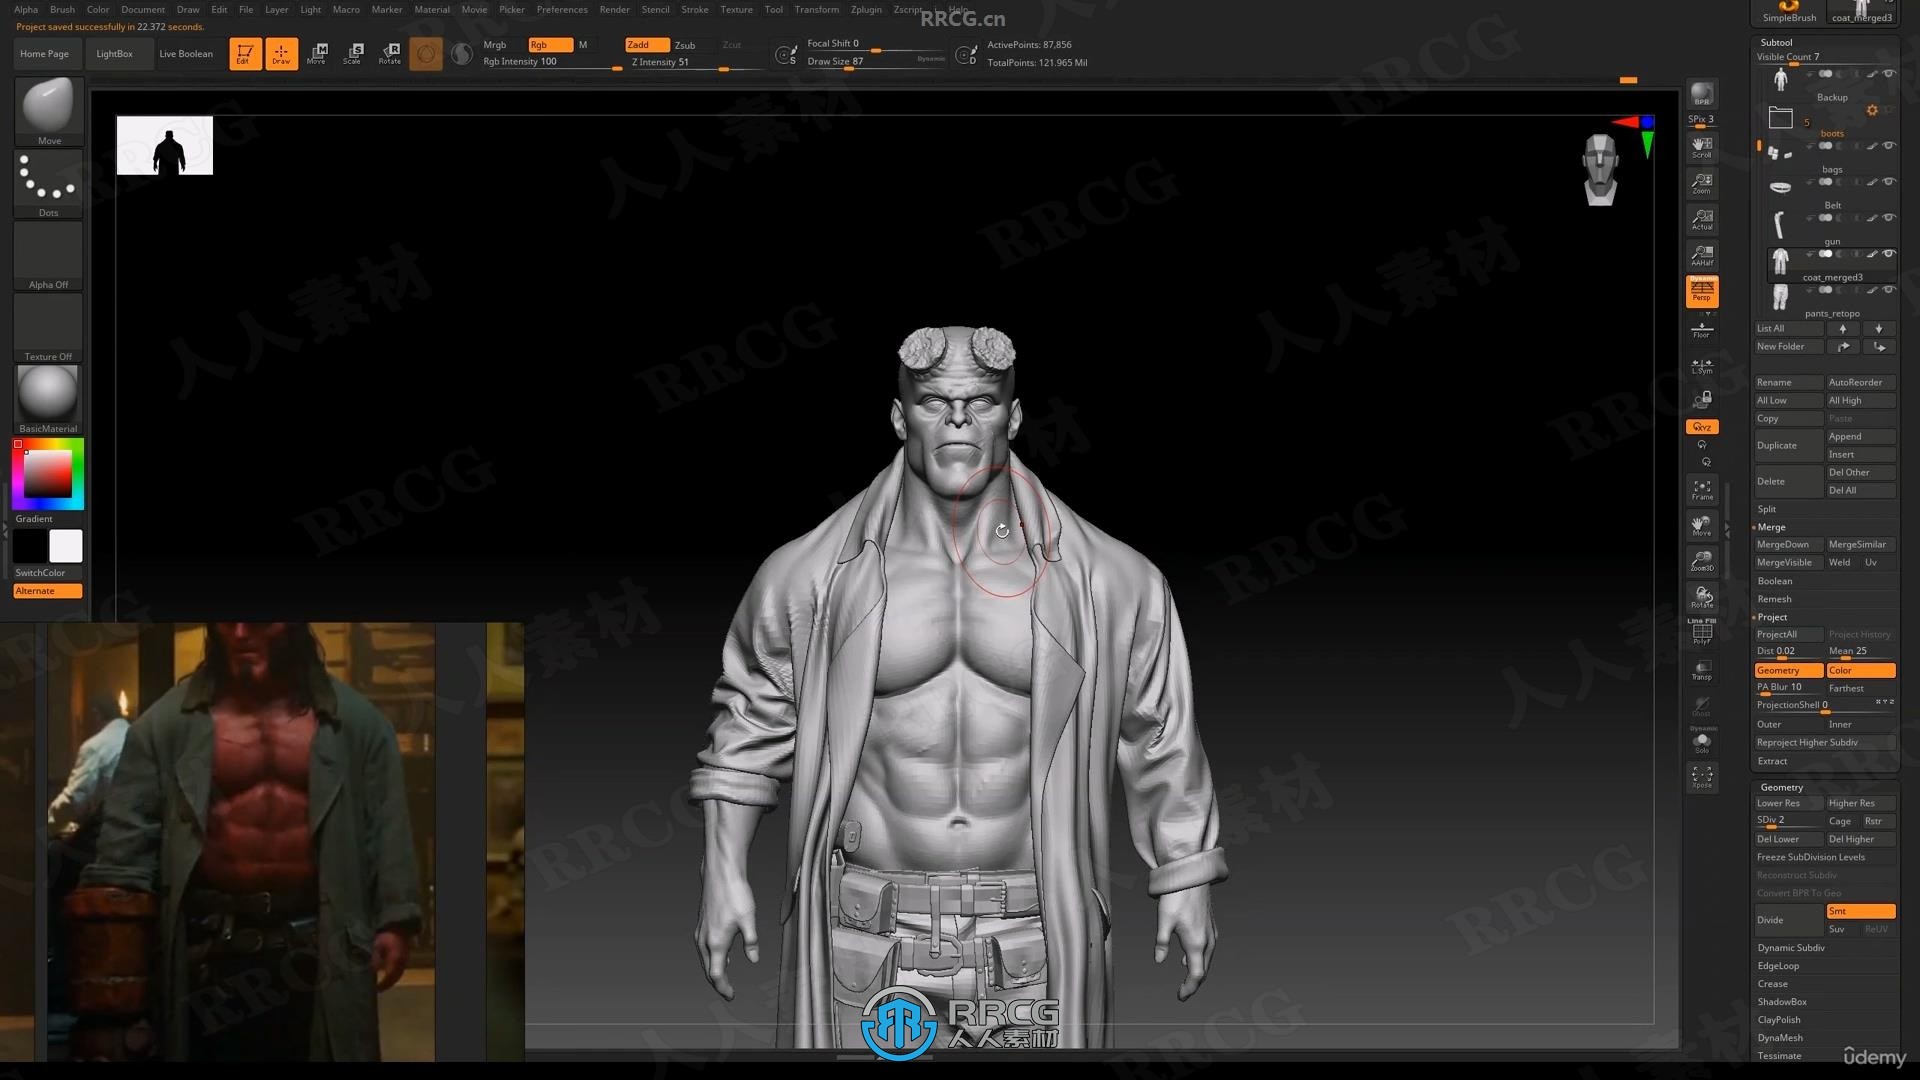Viewport: 1920px width, 1080px height.
Task: Open the Render menu
Action: coord(615,9)
